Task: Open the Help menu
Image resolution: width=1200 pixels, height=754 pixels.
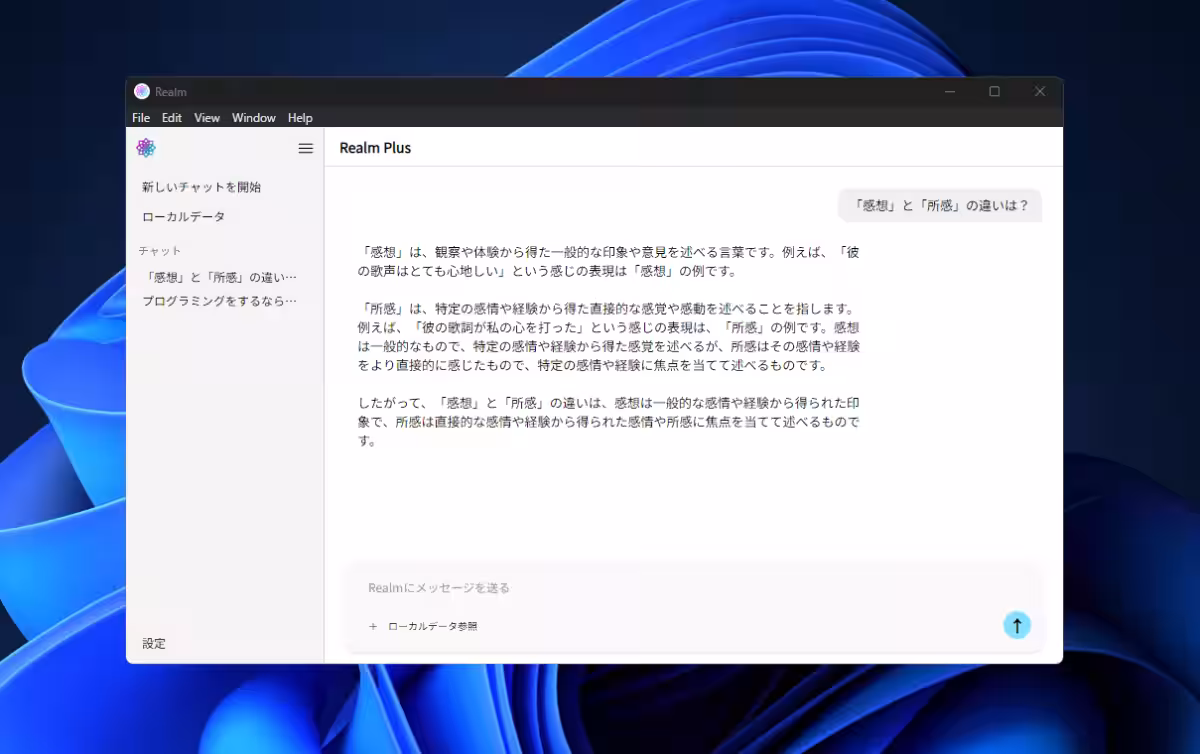Action: [x=300, y=118]
